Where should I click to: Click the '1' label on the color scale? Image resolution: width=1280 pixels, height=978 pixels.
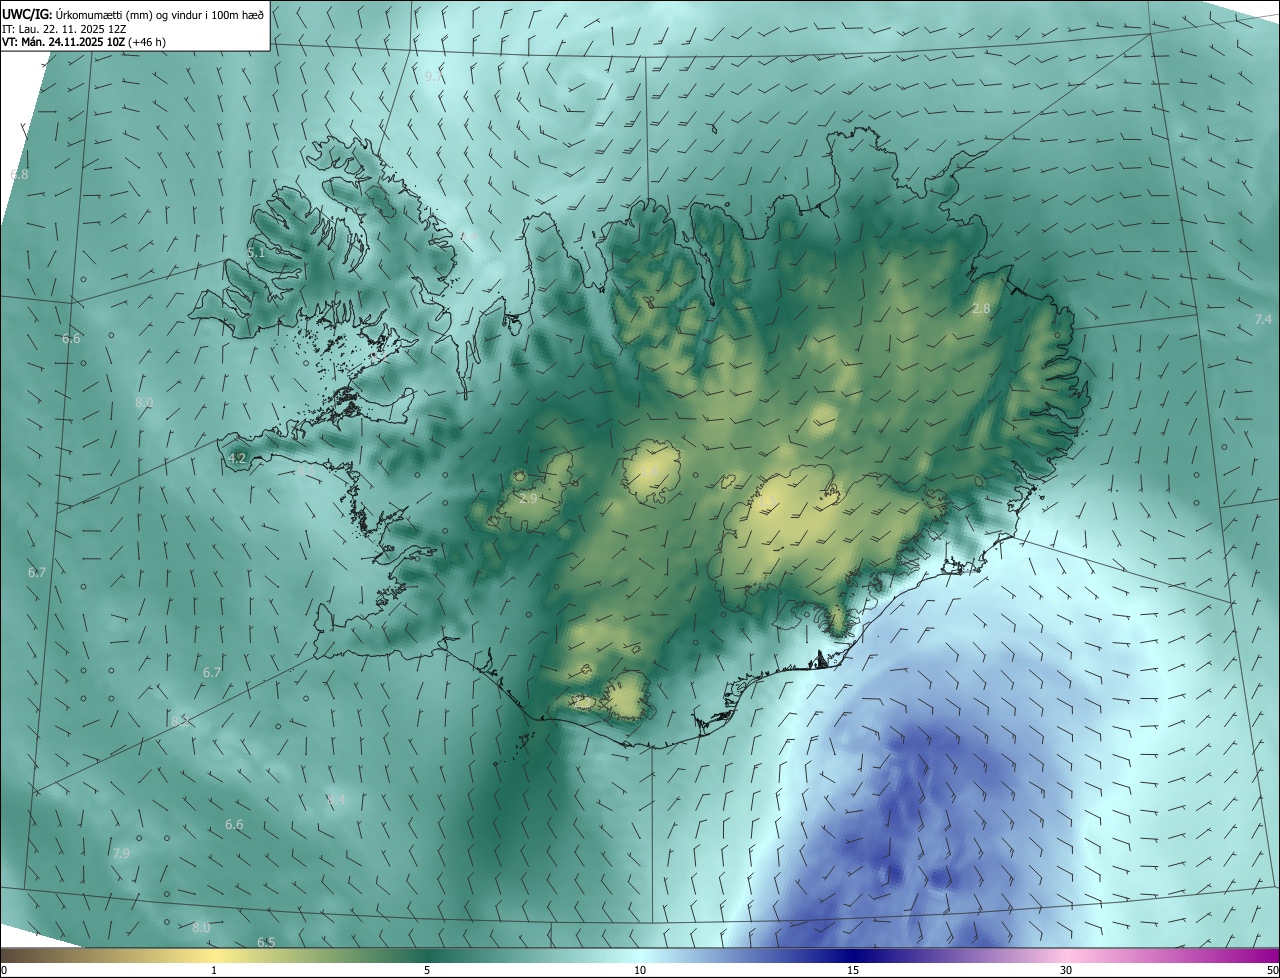(214, 970)
